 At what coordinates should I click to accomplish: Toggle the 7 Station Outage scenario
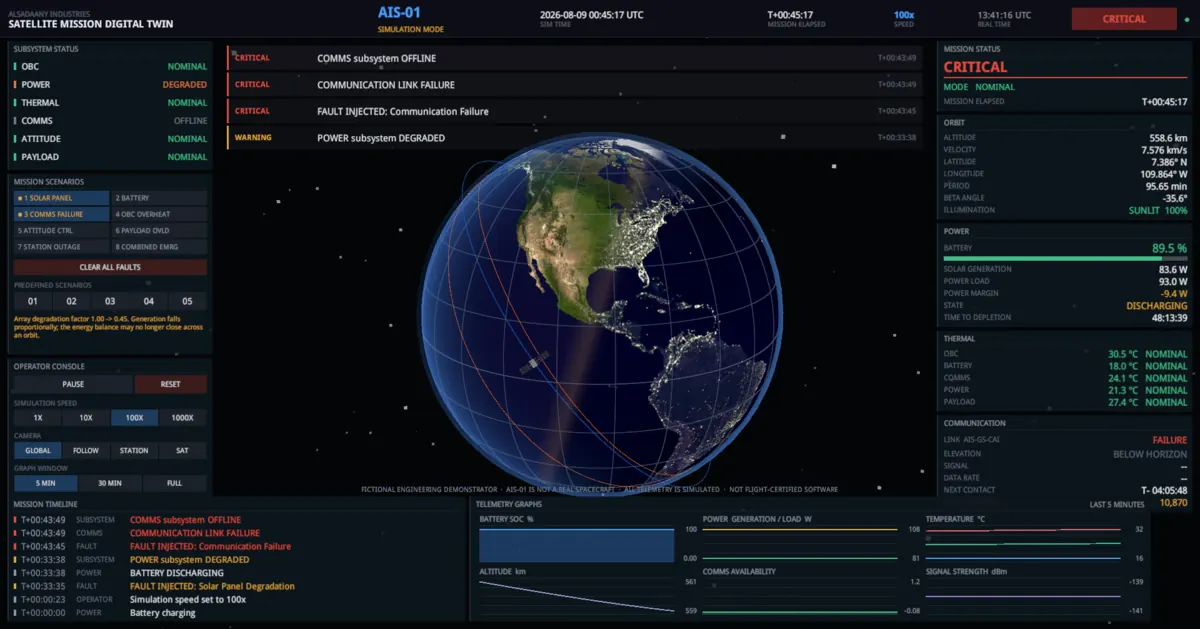(x=61, y=247)
